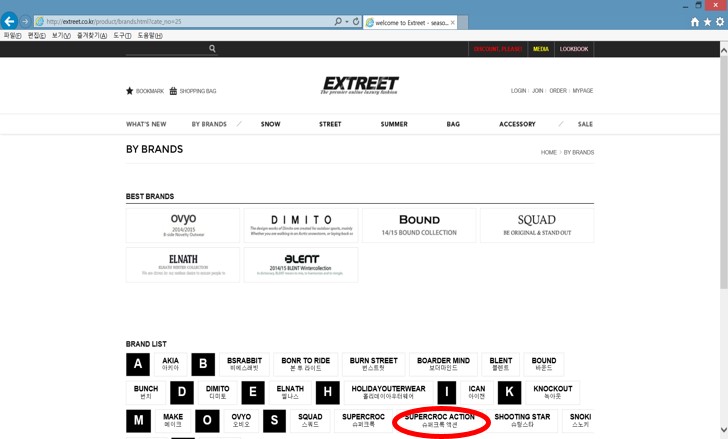Open the address bar search magnifier

coord(338,21)
